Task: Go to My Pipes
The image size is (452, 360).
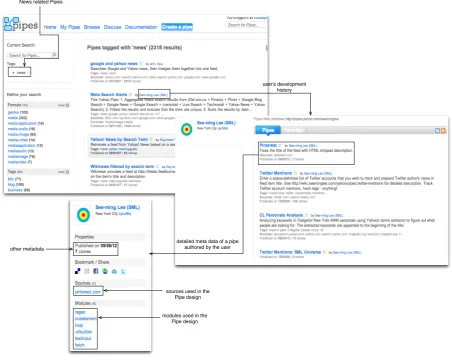Action: pos(70,27)
